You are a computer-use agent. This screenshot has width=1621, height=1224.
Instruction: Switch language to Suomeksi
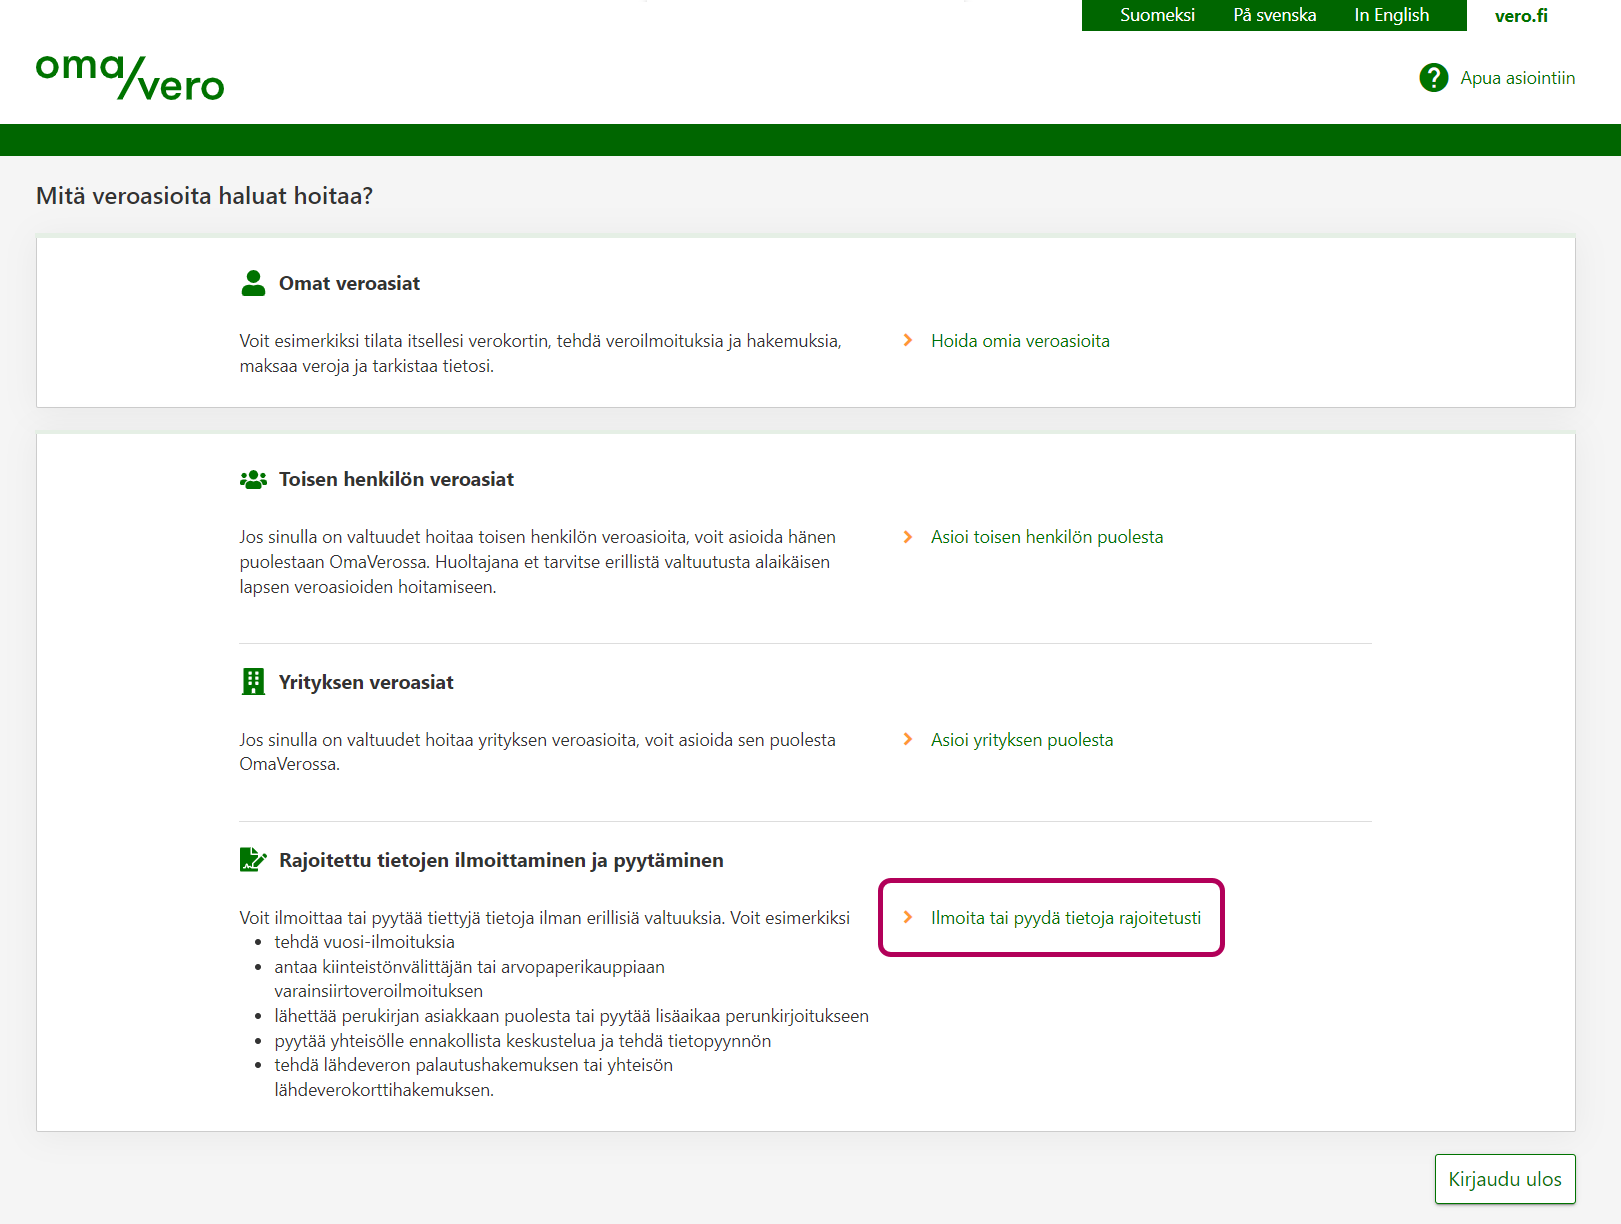point(1157,15)
